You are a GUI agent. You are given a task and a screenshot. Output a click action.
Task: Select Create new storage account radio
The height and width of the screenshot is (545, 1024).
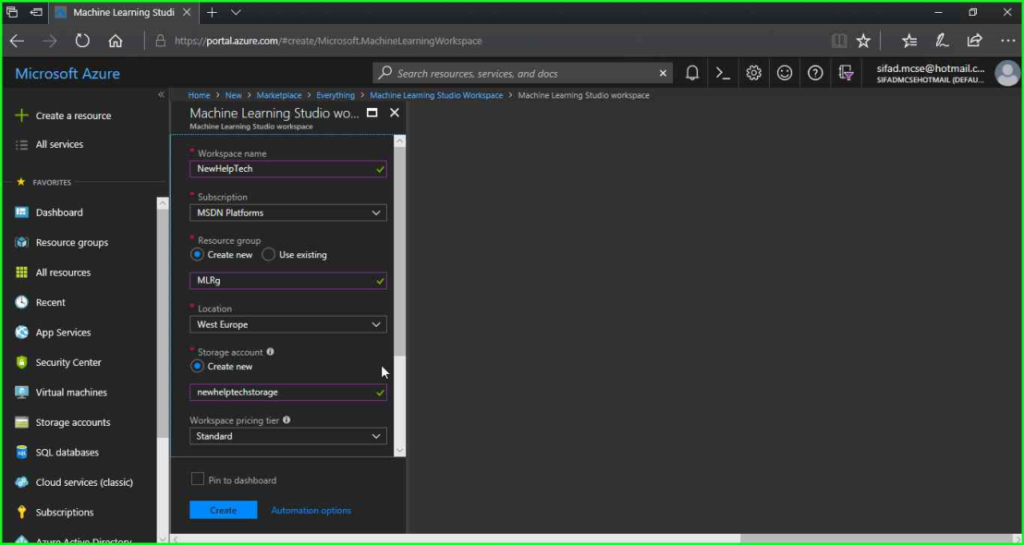pyautogui.click(x=197, y=366)
